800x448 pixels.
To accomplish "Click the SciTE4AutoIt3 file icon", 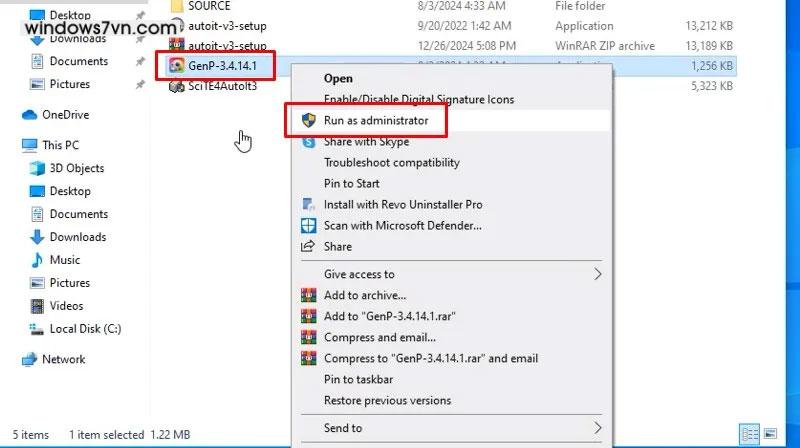I will click(x=177, y=86).
